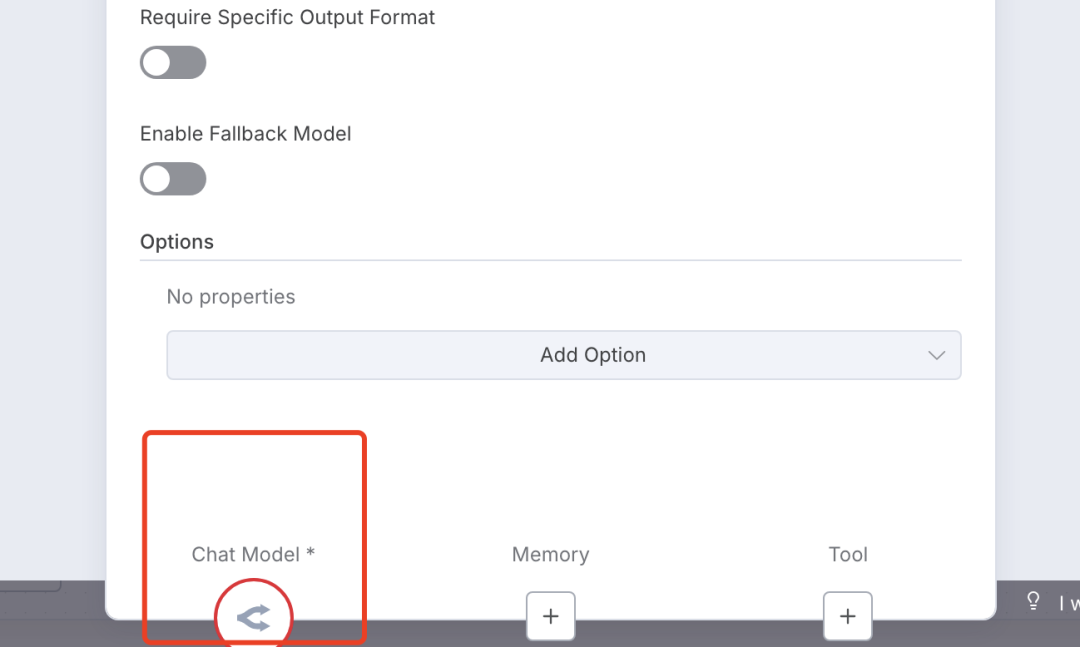This screenshot has width=1080, height=647.
Task: Click the Tool connector label
Action: coord(847,554)
